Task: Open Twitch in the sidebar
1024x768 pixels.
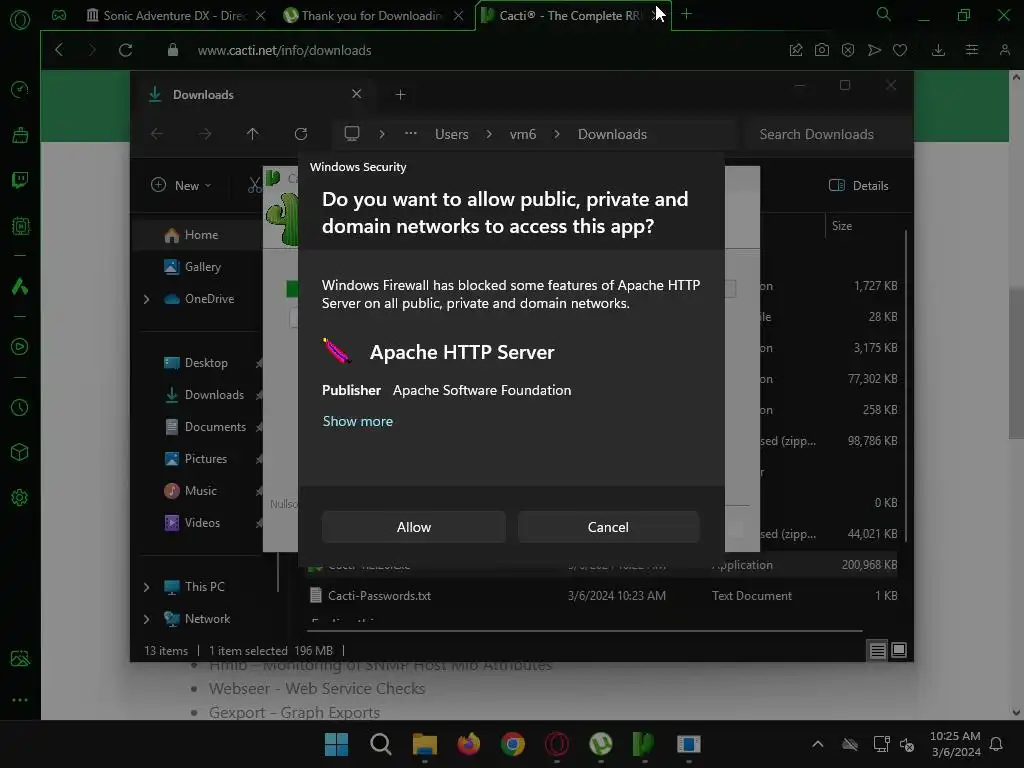Action: [20, 180]
